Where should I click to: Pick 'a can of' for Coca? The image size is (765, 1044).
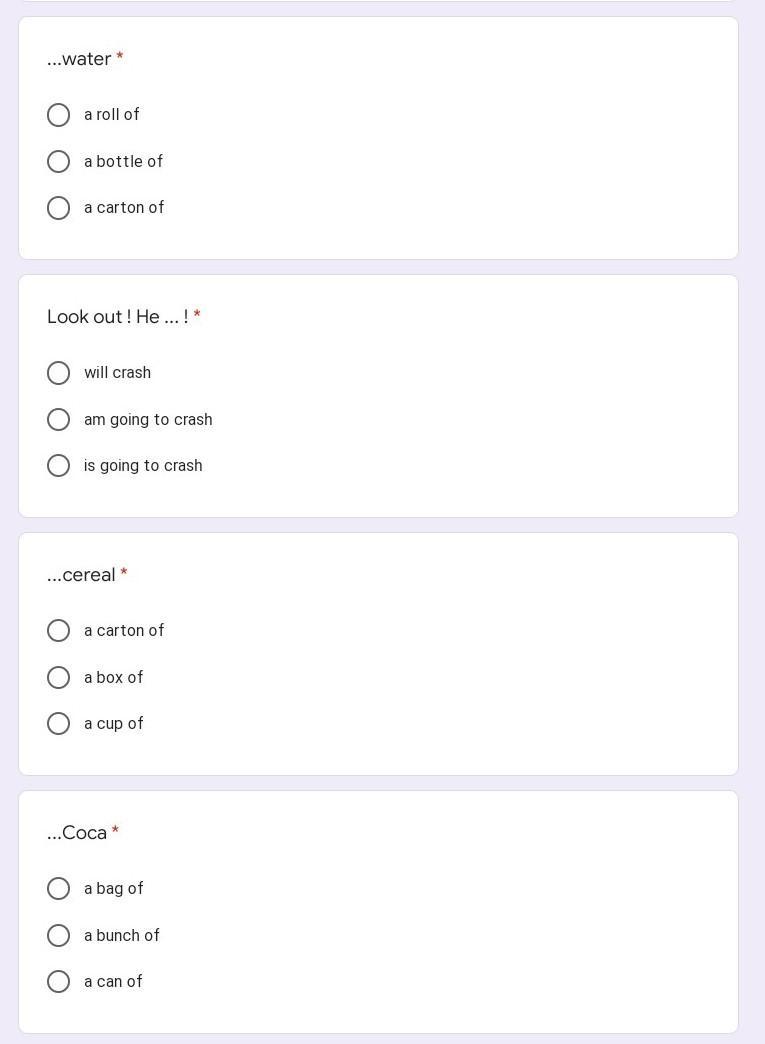(x=59, y=982)
